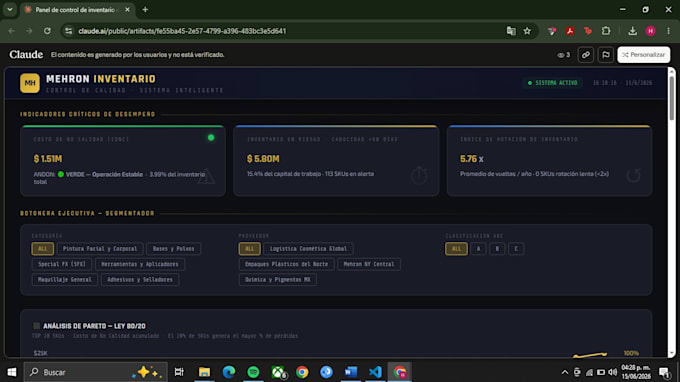Filter by Empaques Plásticos del Norte
The height and width of the screenshot is (382, 680).
(286, 264)
